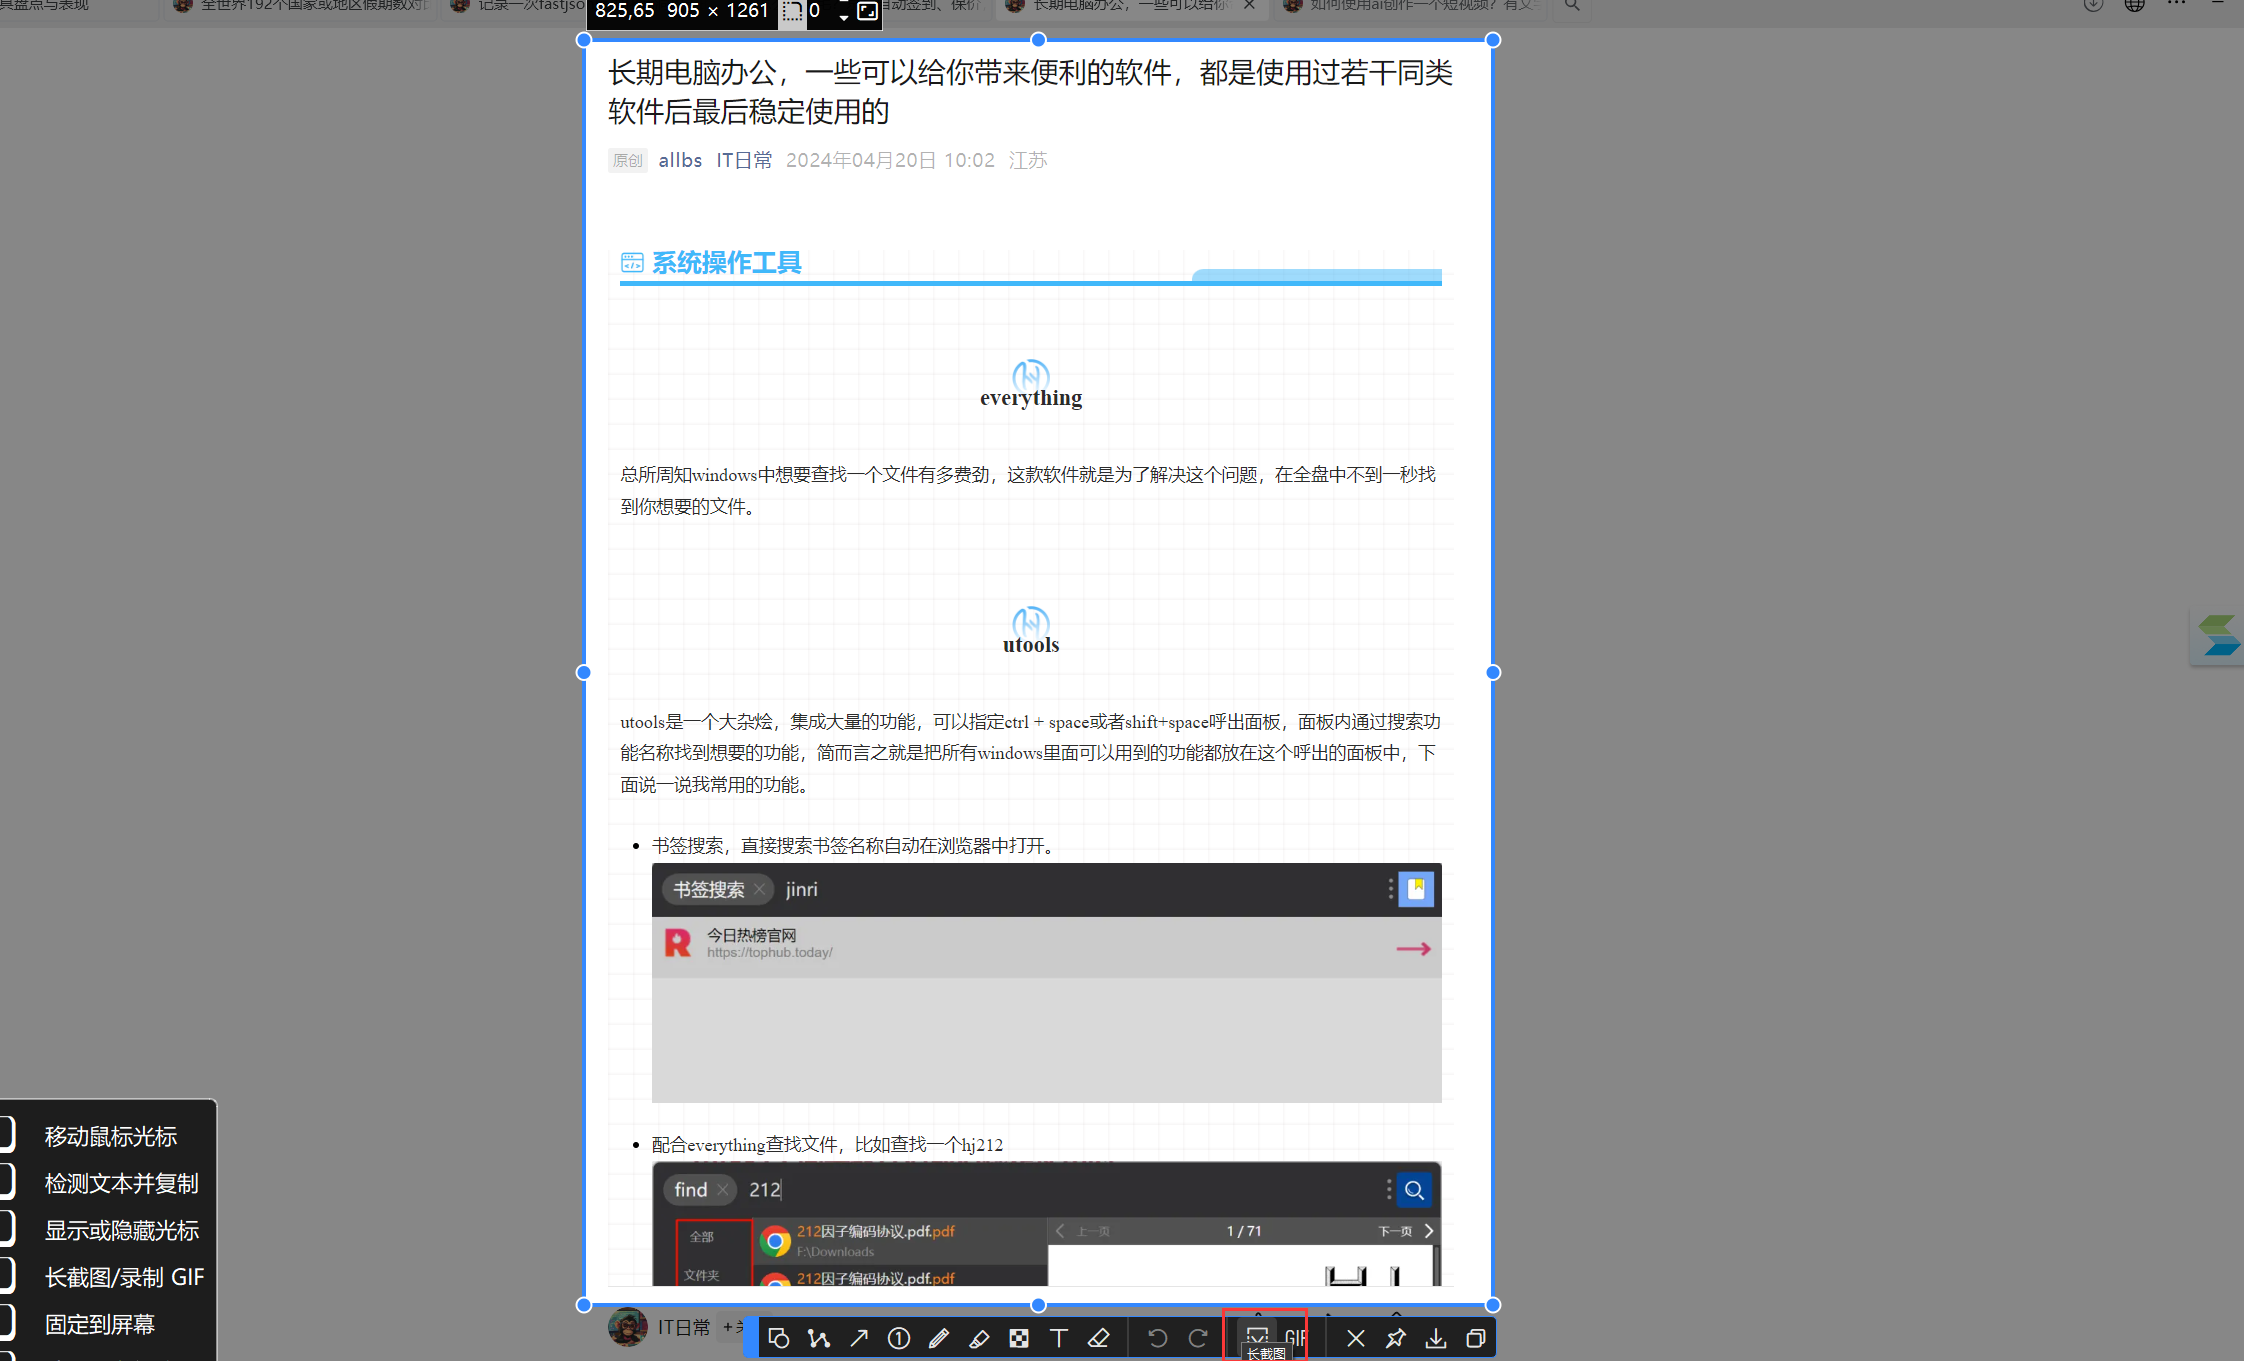Select the text annotation tool
2244x1361 pixels.
coord(1059,1338)
